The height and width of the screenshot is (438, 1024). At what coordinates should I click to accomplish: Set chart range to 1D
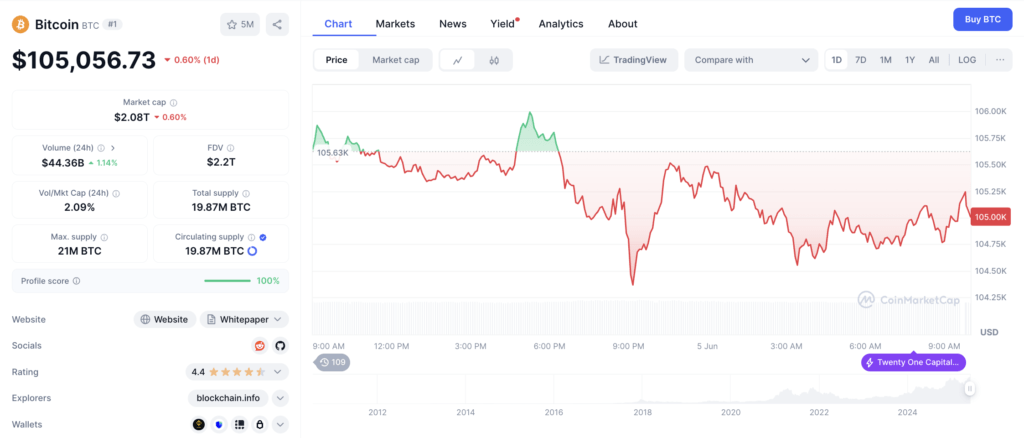(x=837, y=60)
